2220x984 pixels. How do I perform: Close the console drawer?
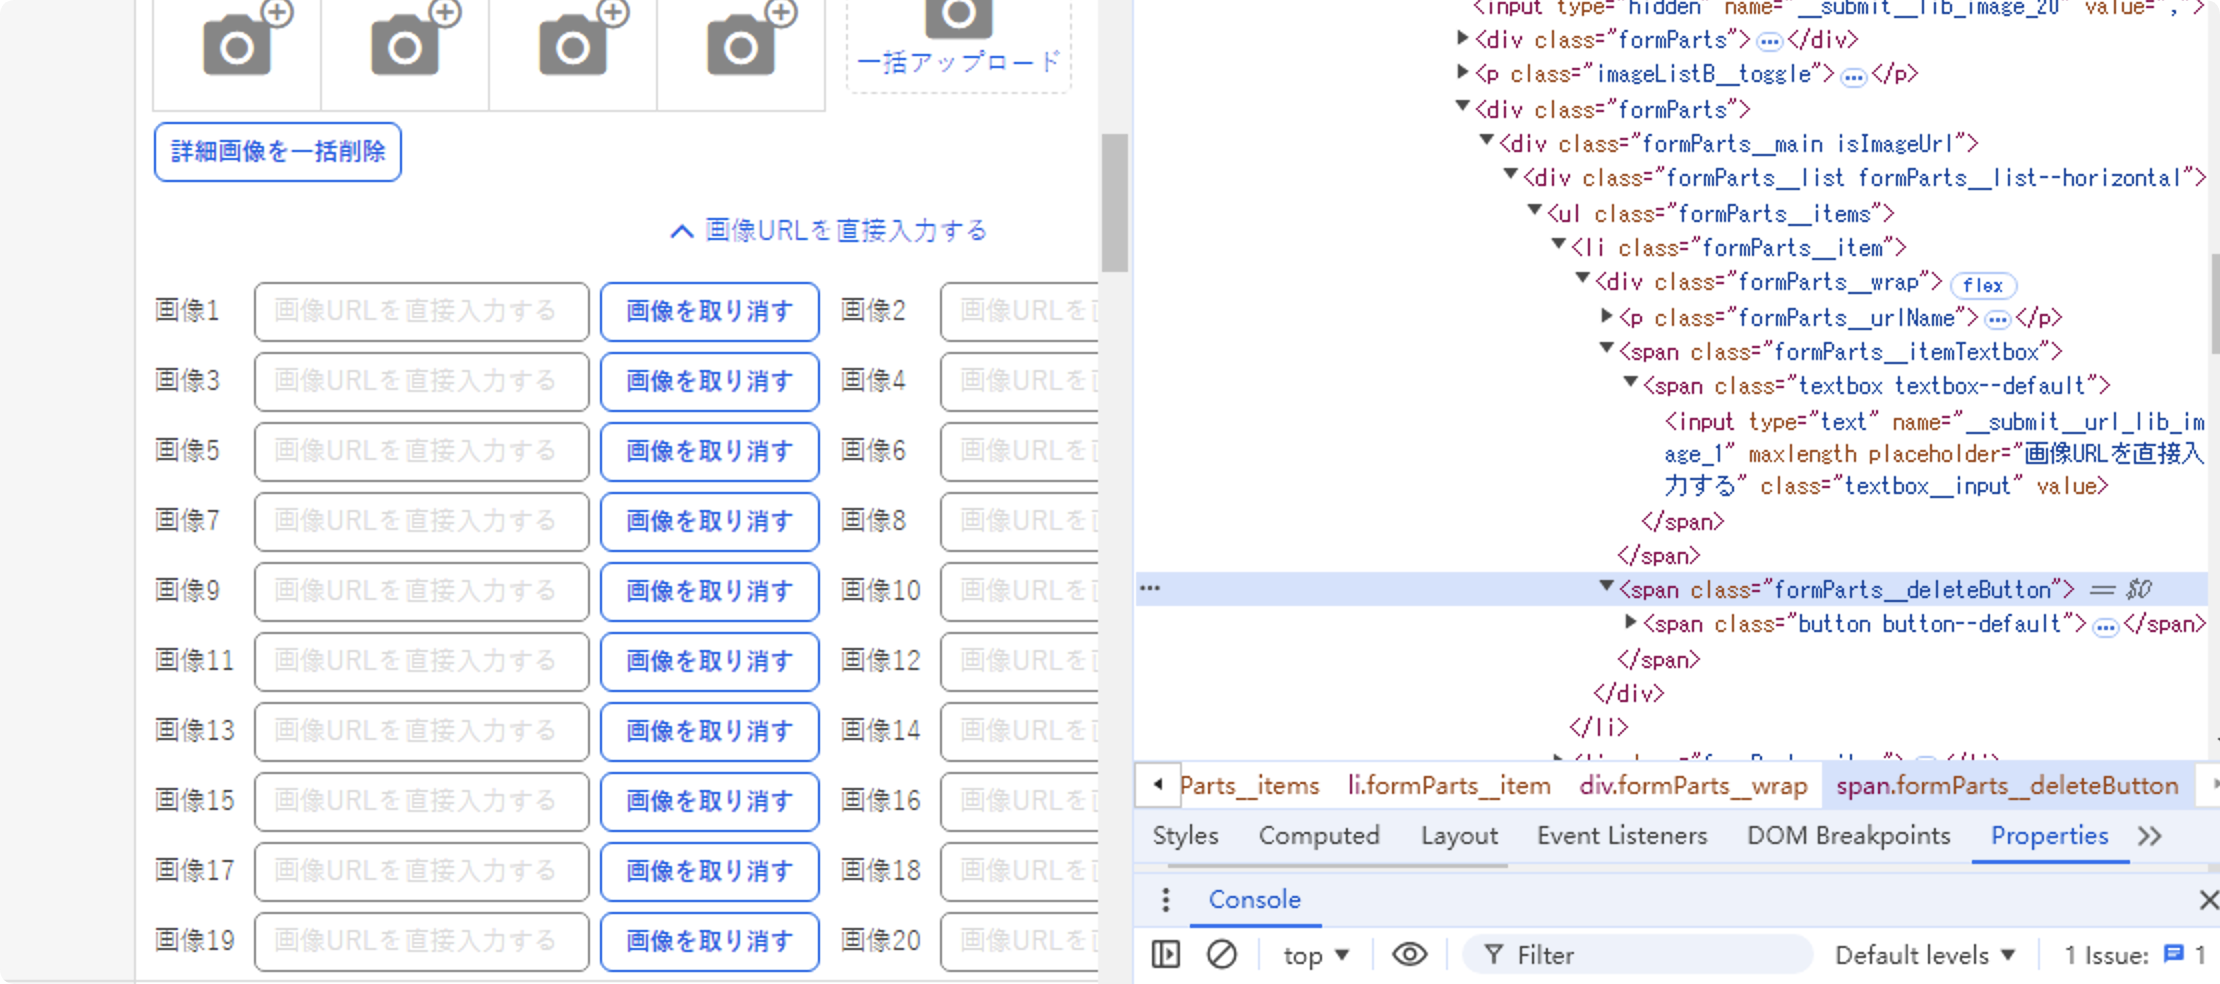click(x=2208, y=900)
